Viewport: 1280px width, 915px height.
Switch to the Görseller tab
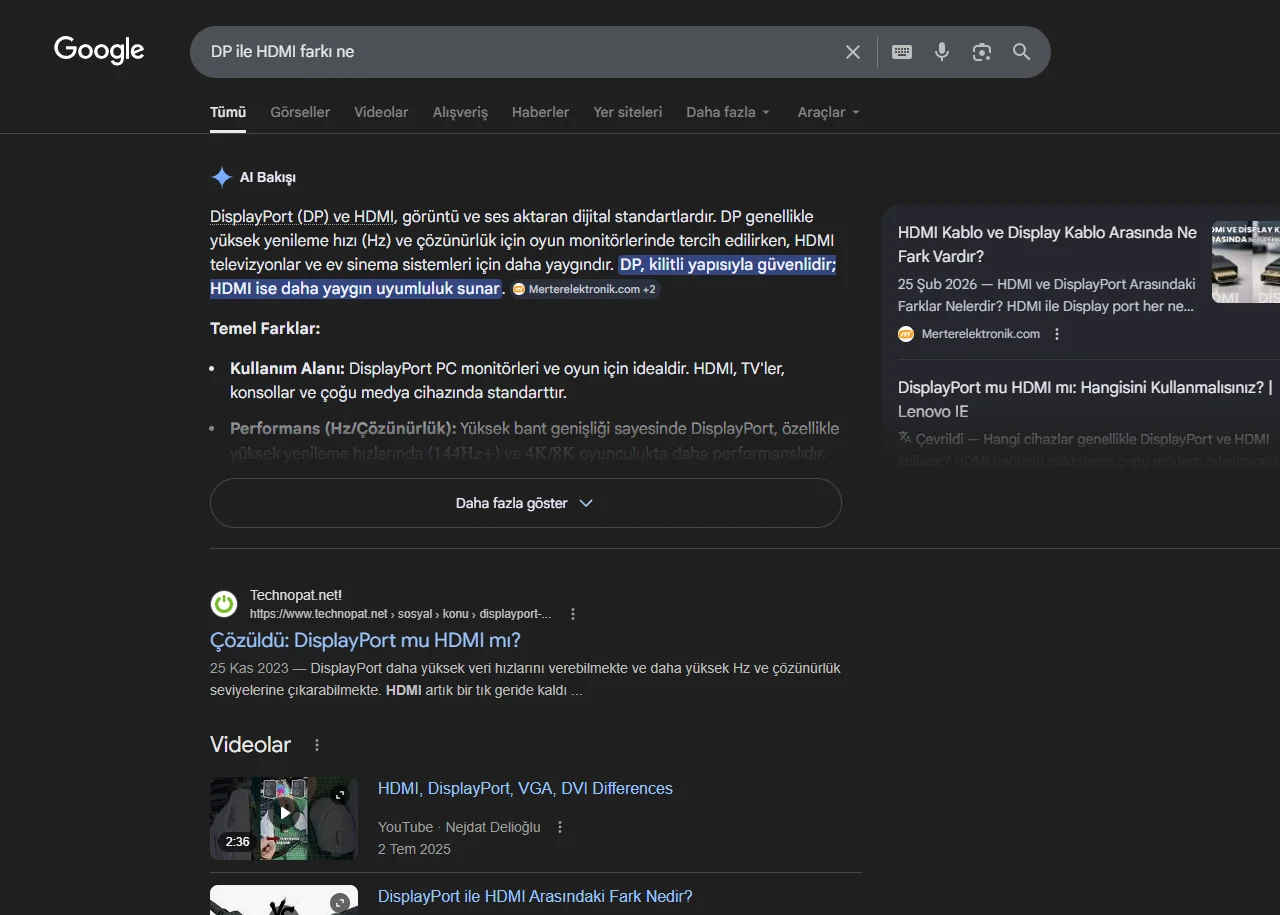pyautogui.click(x=300, y=112)
